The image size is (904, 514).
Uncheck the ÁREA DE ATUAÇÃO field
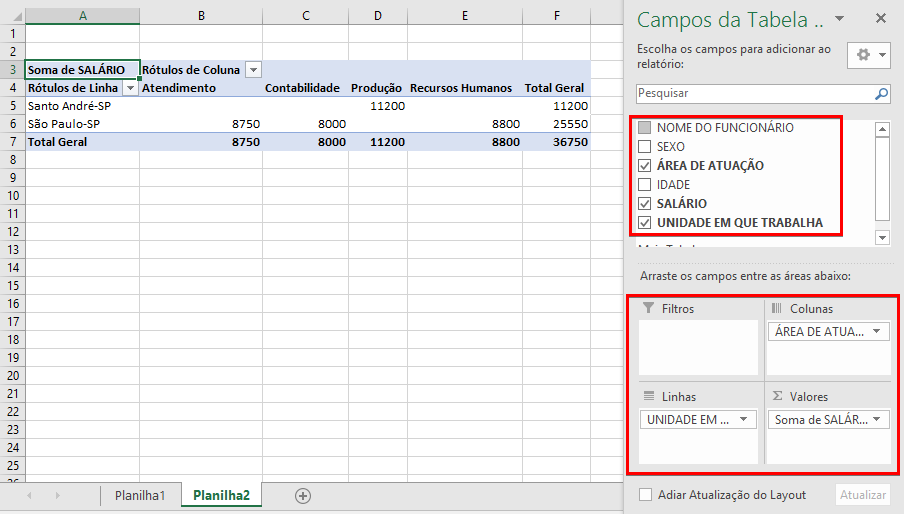645,166
